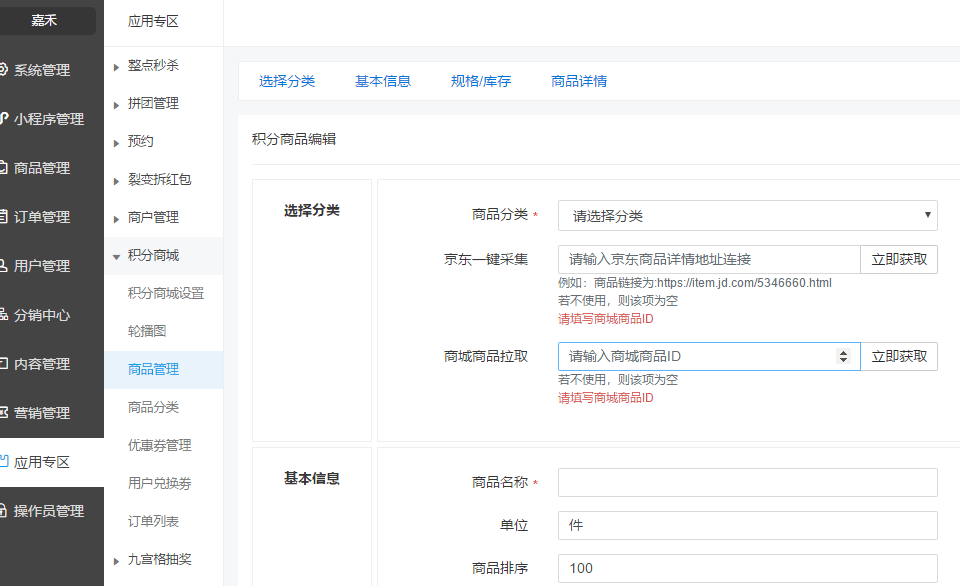Click the 基本信息 section label
The width and height of the screenshot is (960, 586).
pos(312,478)
